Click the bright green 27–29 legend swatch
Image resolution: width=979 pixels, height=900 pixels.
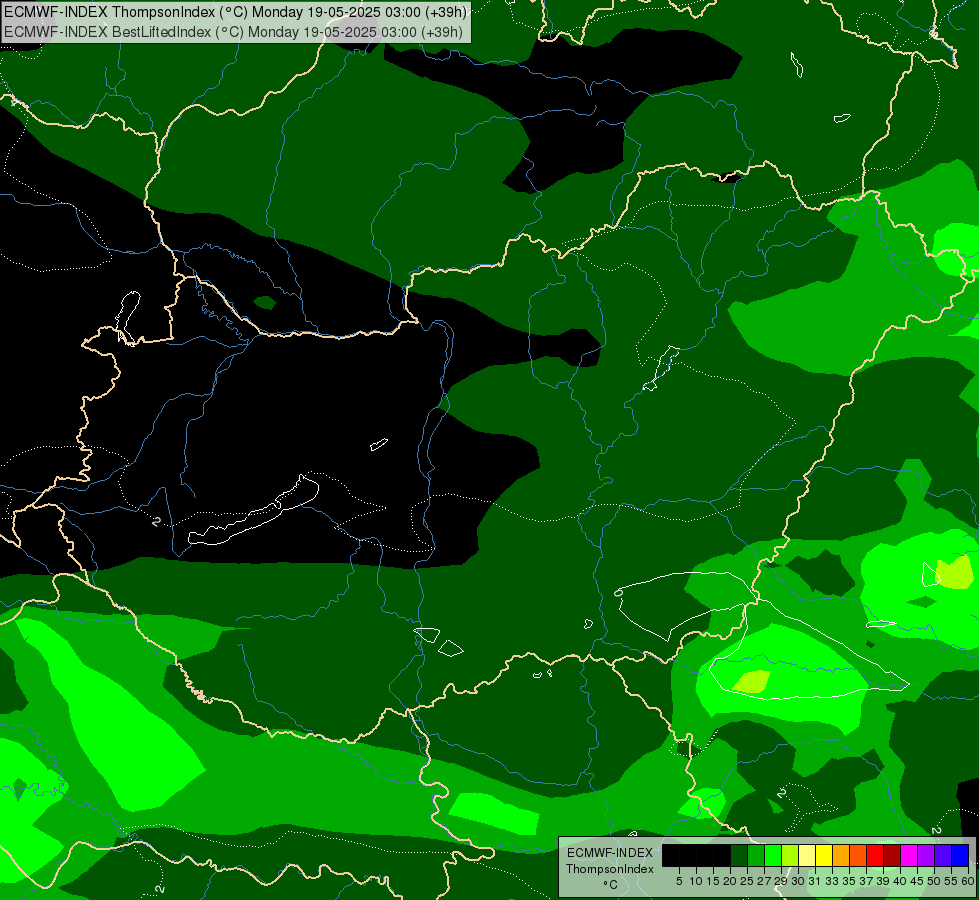(x=773, y=855)
